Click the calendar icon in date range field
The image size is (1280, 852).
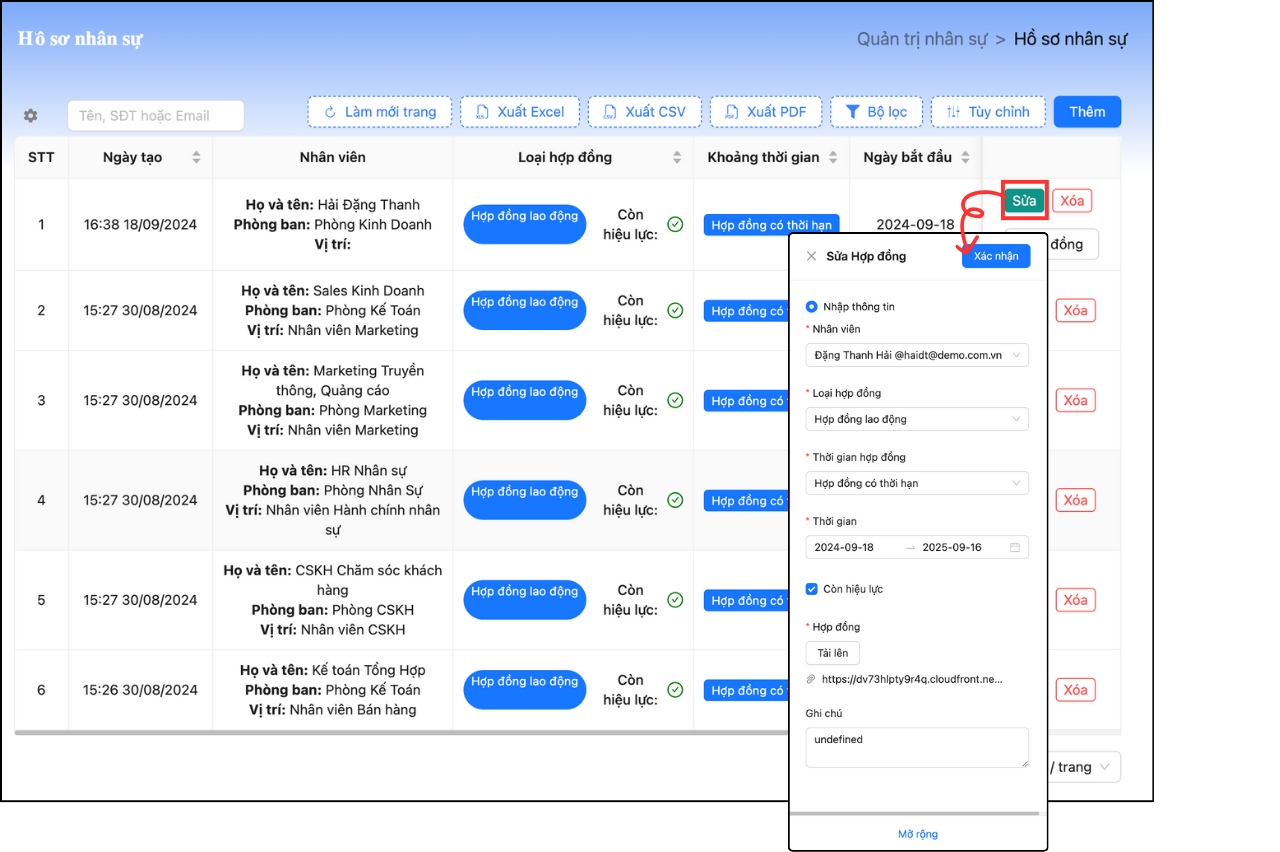pyautogui.click(x=1015, y=548)
